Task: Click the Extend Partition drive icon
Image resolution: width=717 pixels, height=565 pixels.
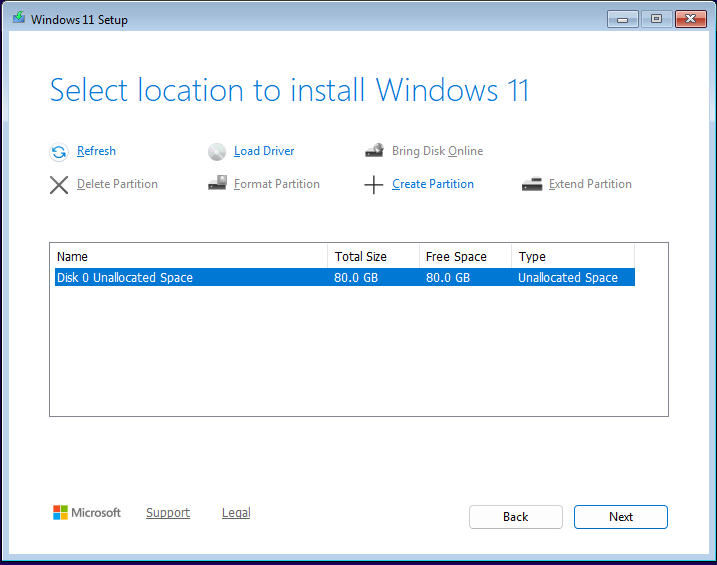Action: (x=532, y=184)
